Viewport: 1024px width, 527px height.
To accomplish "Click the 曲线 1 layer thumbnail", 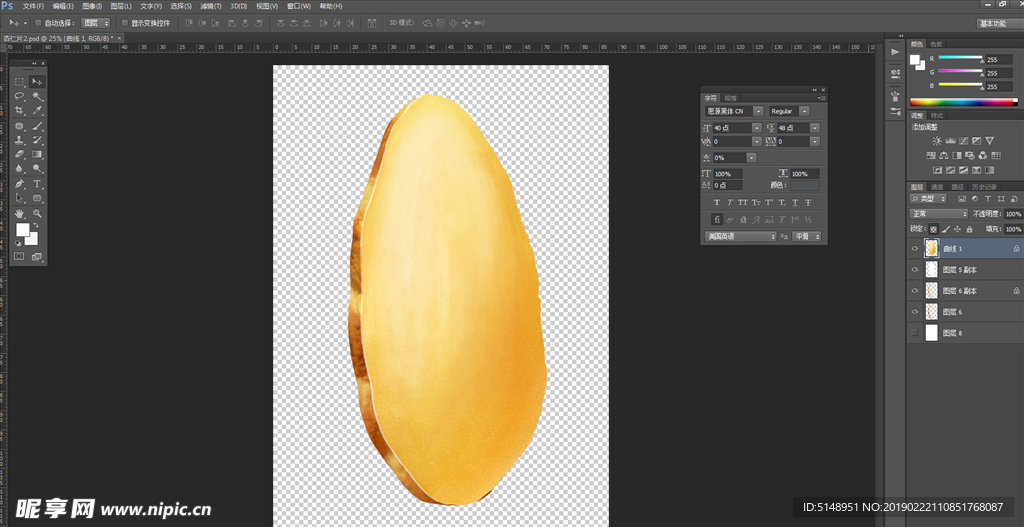I will (932, 249).
